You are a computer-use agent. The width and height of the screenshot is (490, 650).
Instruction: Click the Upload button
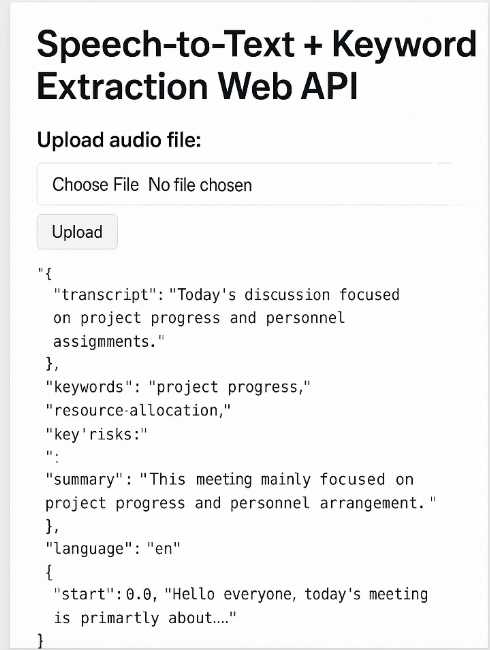tap(77, 232)
